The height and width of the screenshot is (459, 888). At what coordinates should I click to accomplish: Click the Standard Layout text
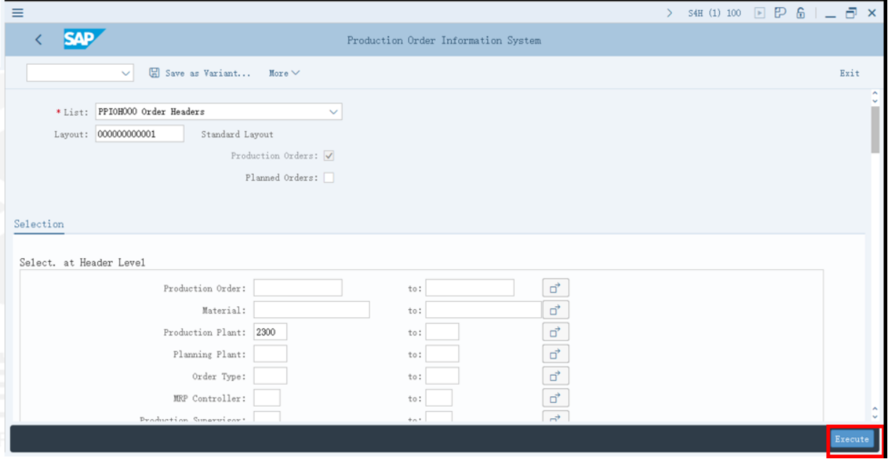[x=237, y=134]
